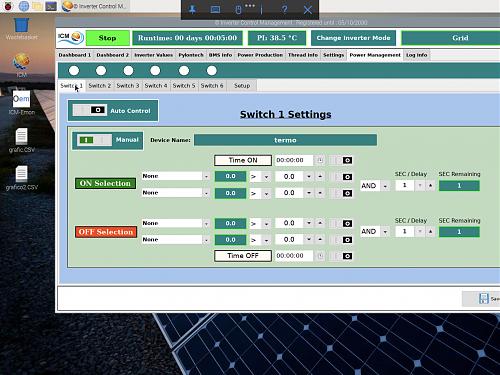Screen dimensions: 500x375
Task: Launch the web browser globe icon
Action: 24,6
